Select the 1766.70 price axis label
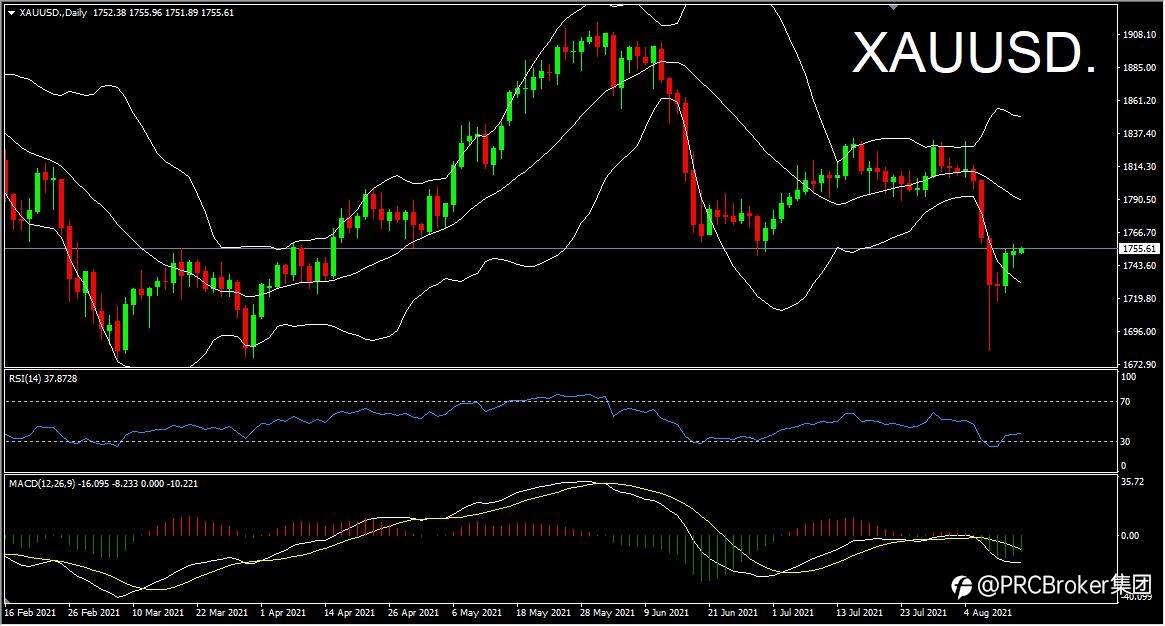 [x=1139, y=232]
